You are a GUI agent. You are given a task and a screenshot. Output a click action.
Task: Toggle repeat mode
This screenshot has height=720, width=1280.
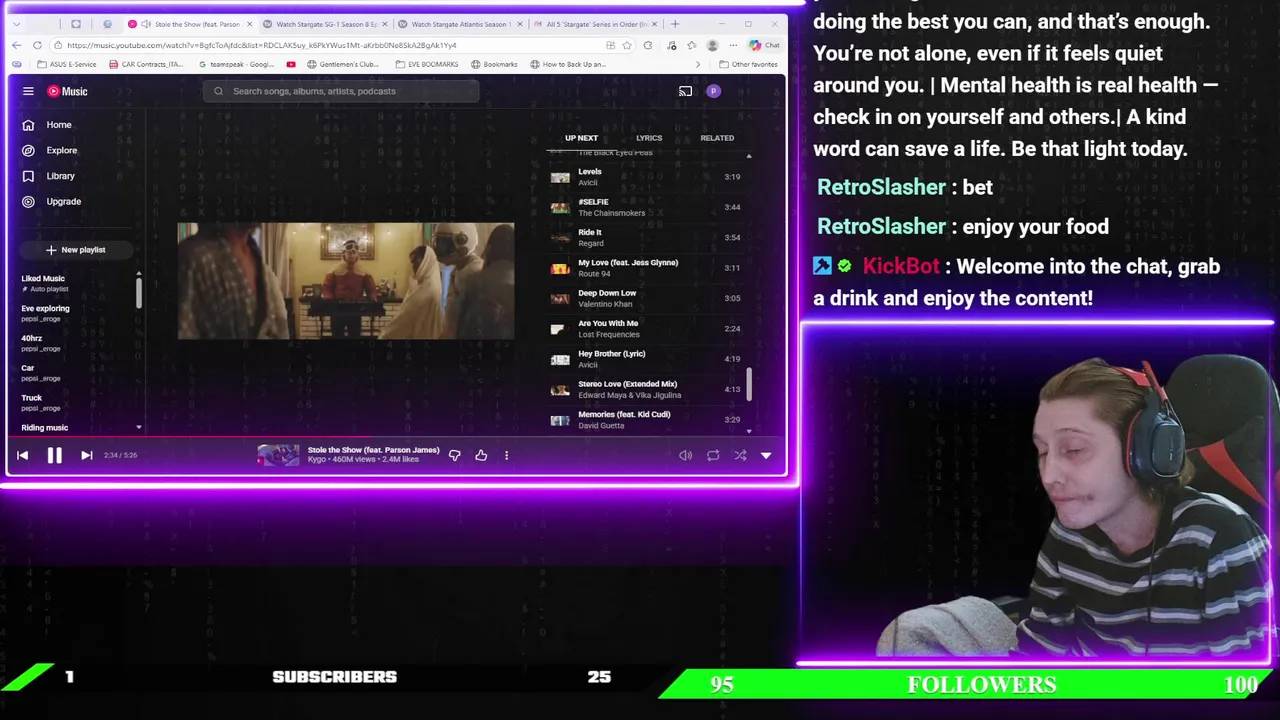tap(713, 455)
